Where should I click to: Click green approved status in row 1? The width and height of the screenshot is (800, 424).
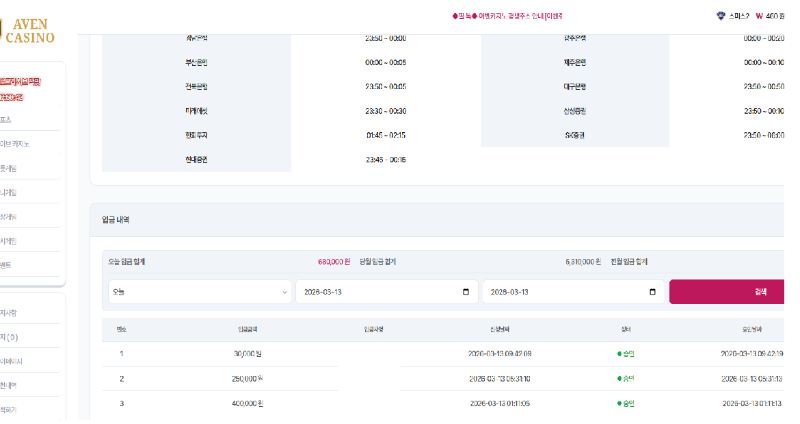point(627,353)
